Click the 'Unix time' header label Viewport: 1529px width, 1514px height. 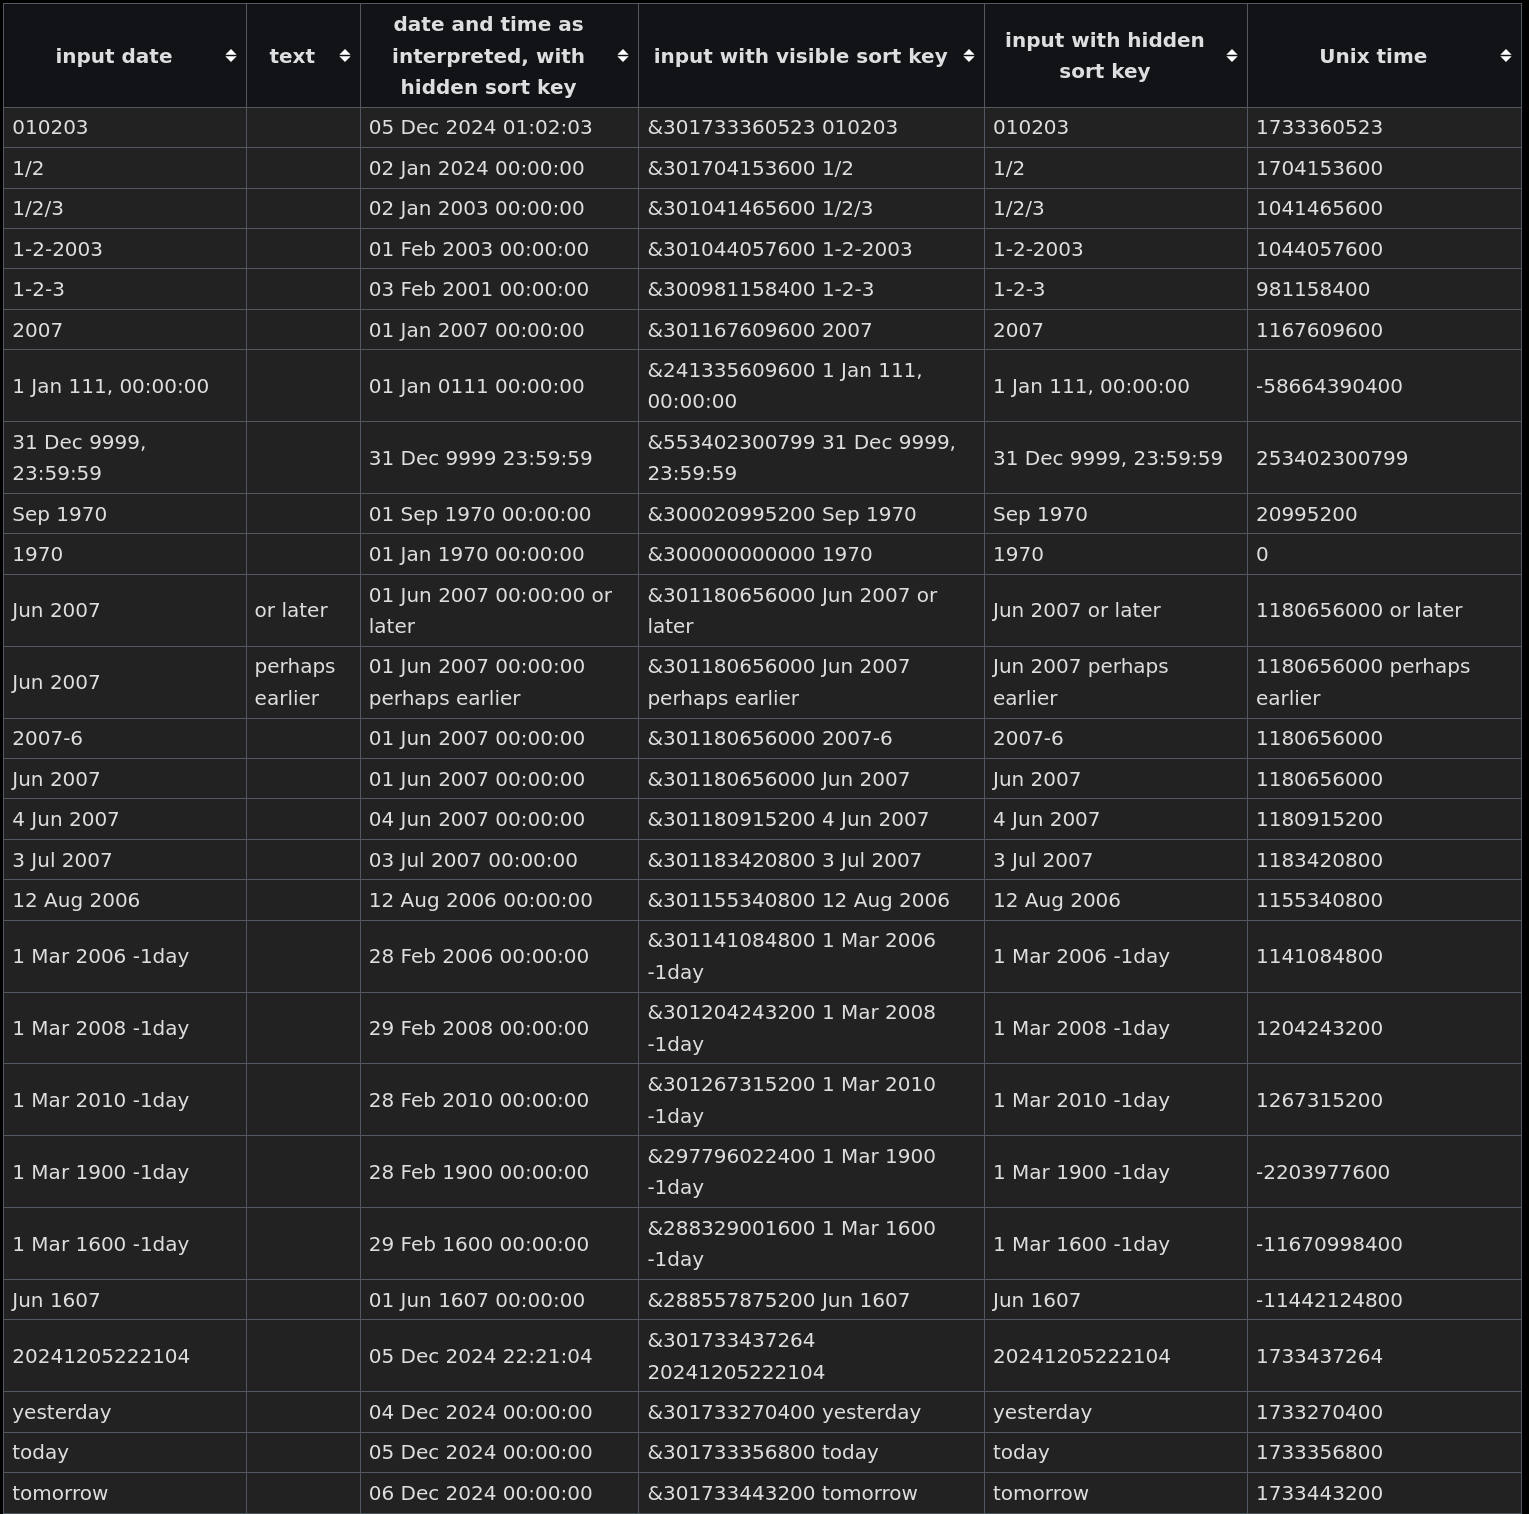[1373, 56]
